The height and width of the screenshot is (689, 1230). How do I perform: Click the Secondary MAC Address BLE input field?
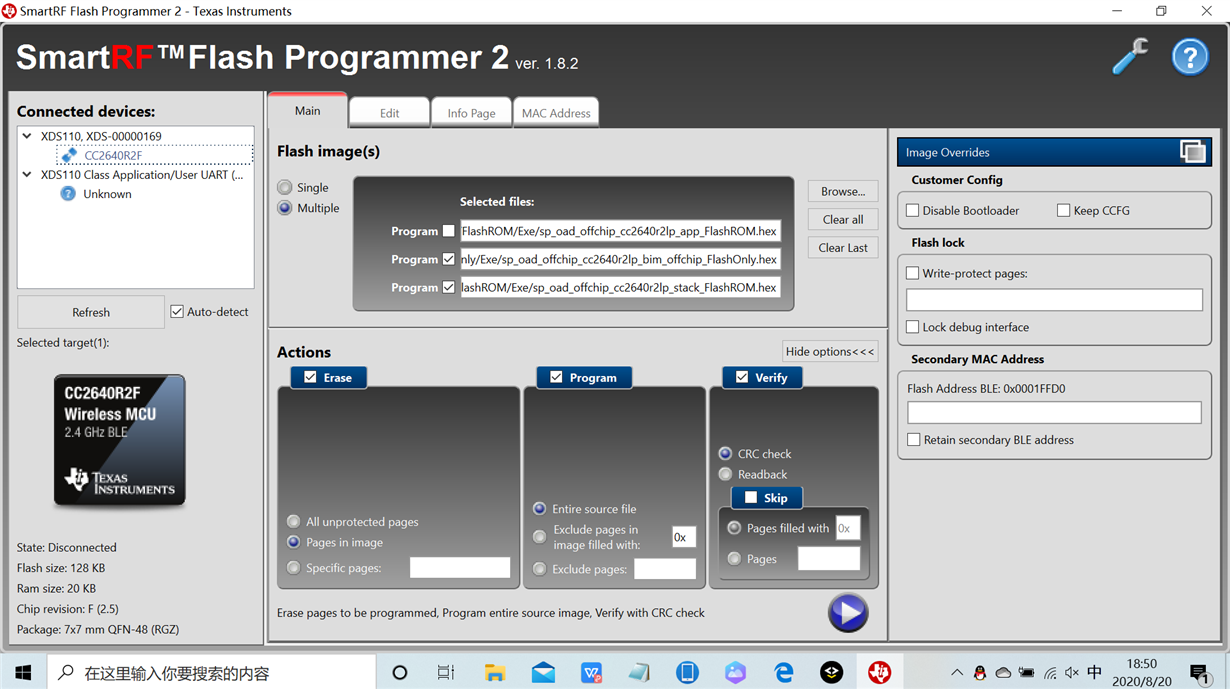[1054, 412]
